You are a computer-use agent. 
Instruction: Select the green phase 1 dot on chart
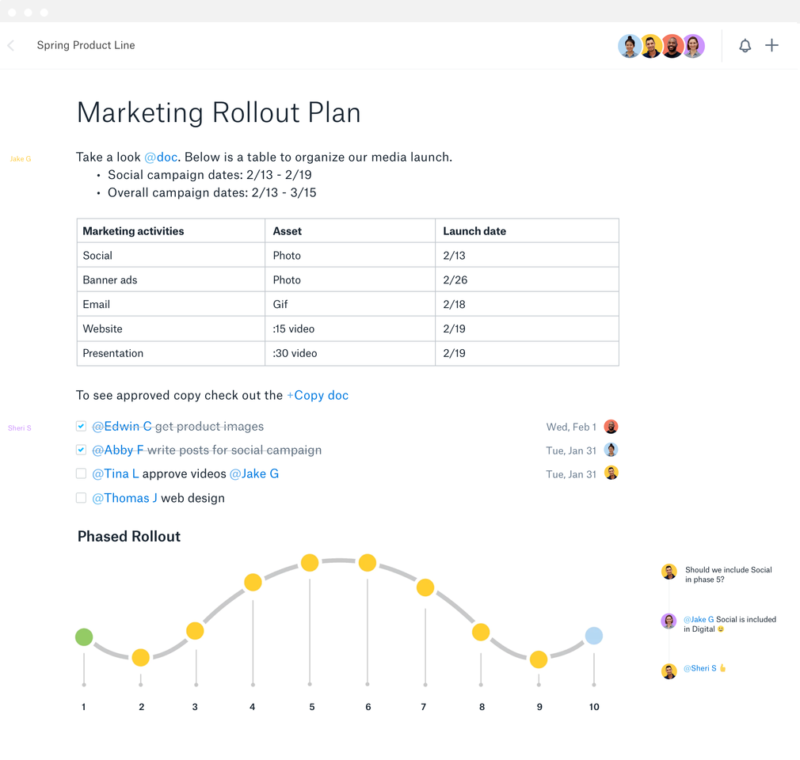click(x=84, y=637)
